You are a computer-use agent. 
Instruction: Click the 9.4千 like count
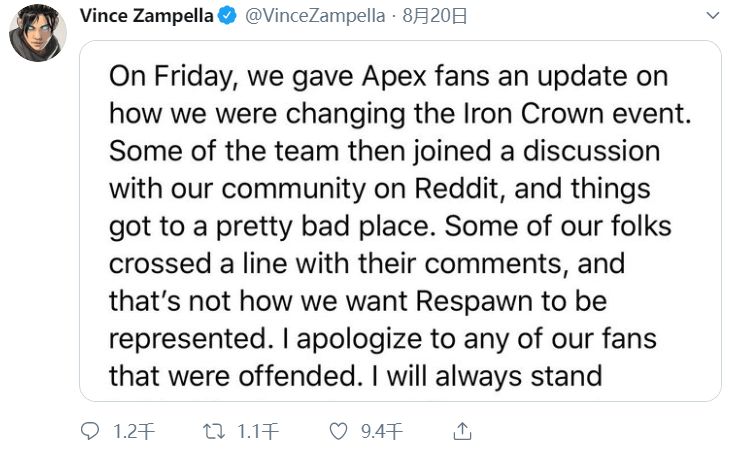click(x=381, y=431)
